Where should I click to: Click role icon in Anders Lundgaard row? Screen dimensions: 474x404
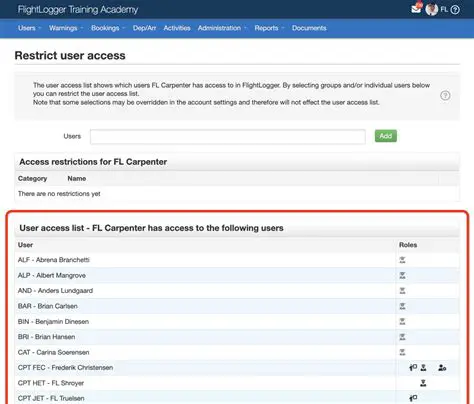[402, 291]
